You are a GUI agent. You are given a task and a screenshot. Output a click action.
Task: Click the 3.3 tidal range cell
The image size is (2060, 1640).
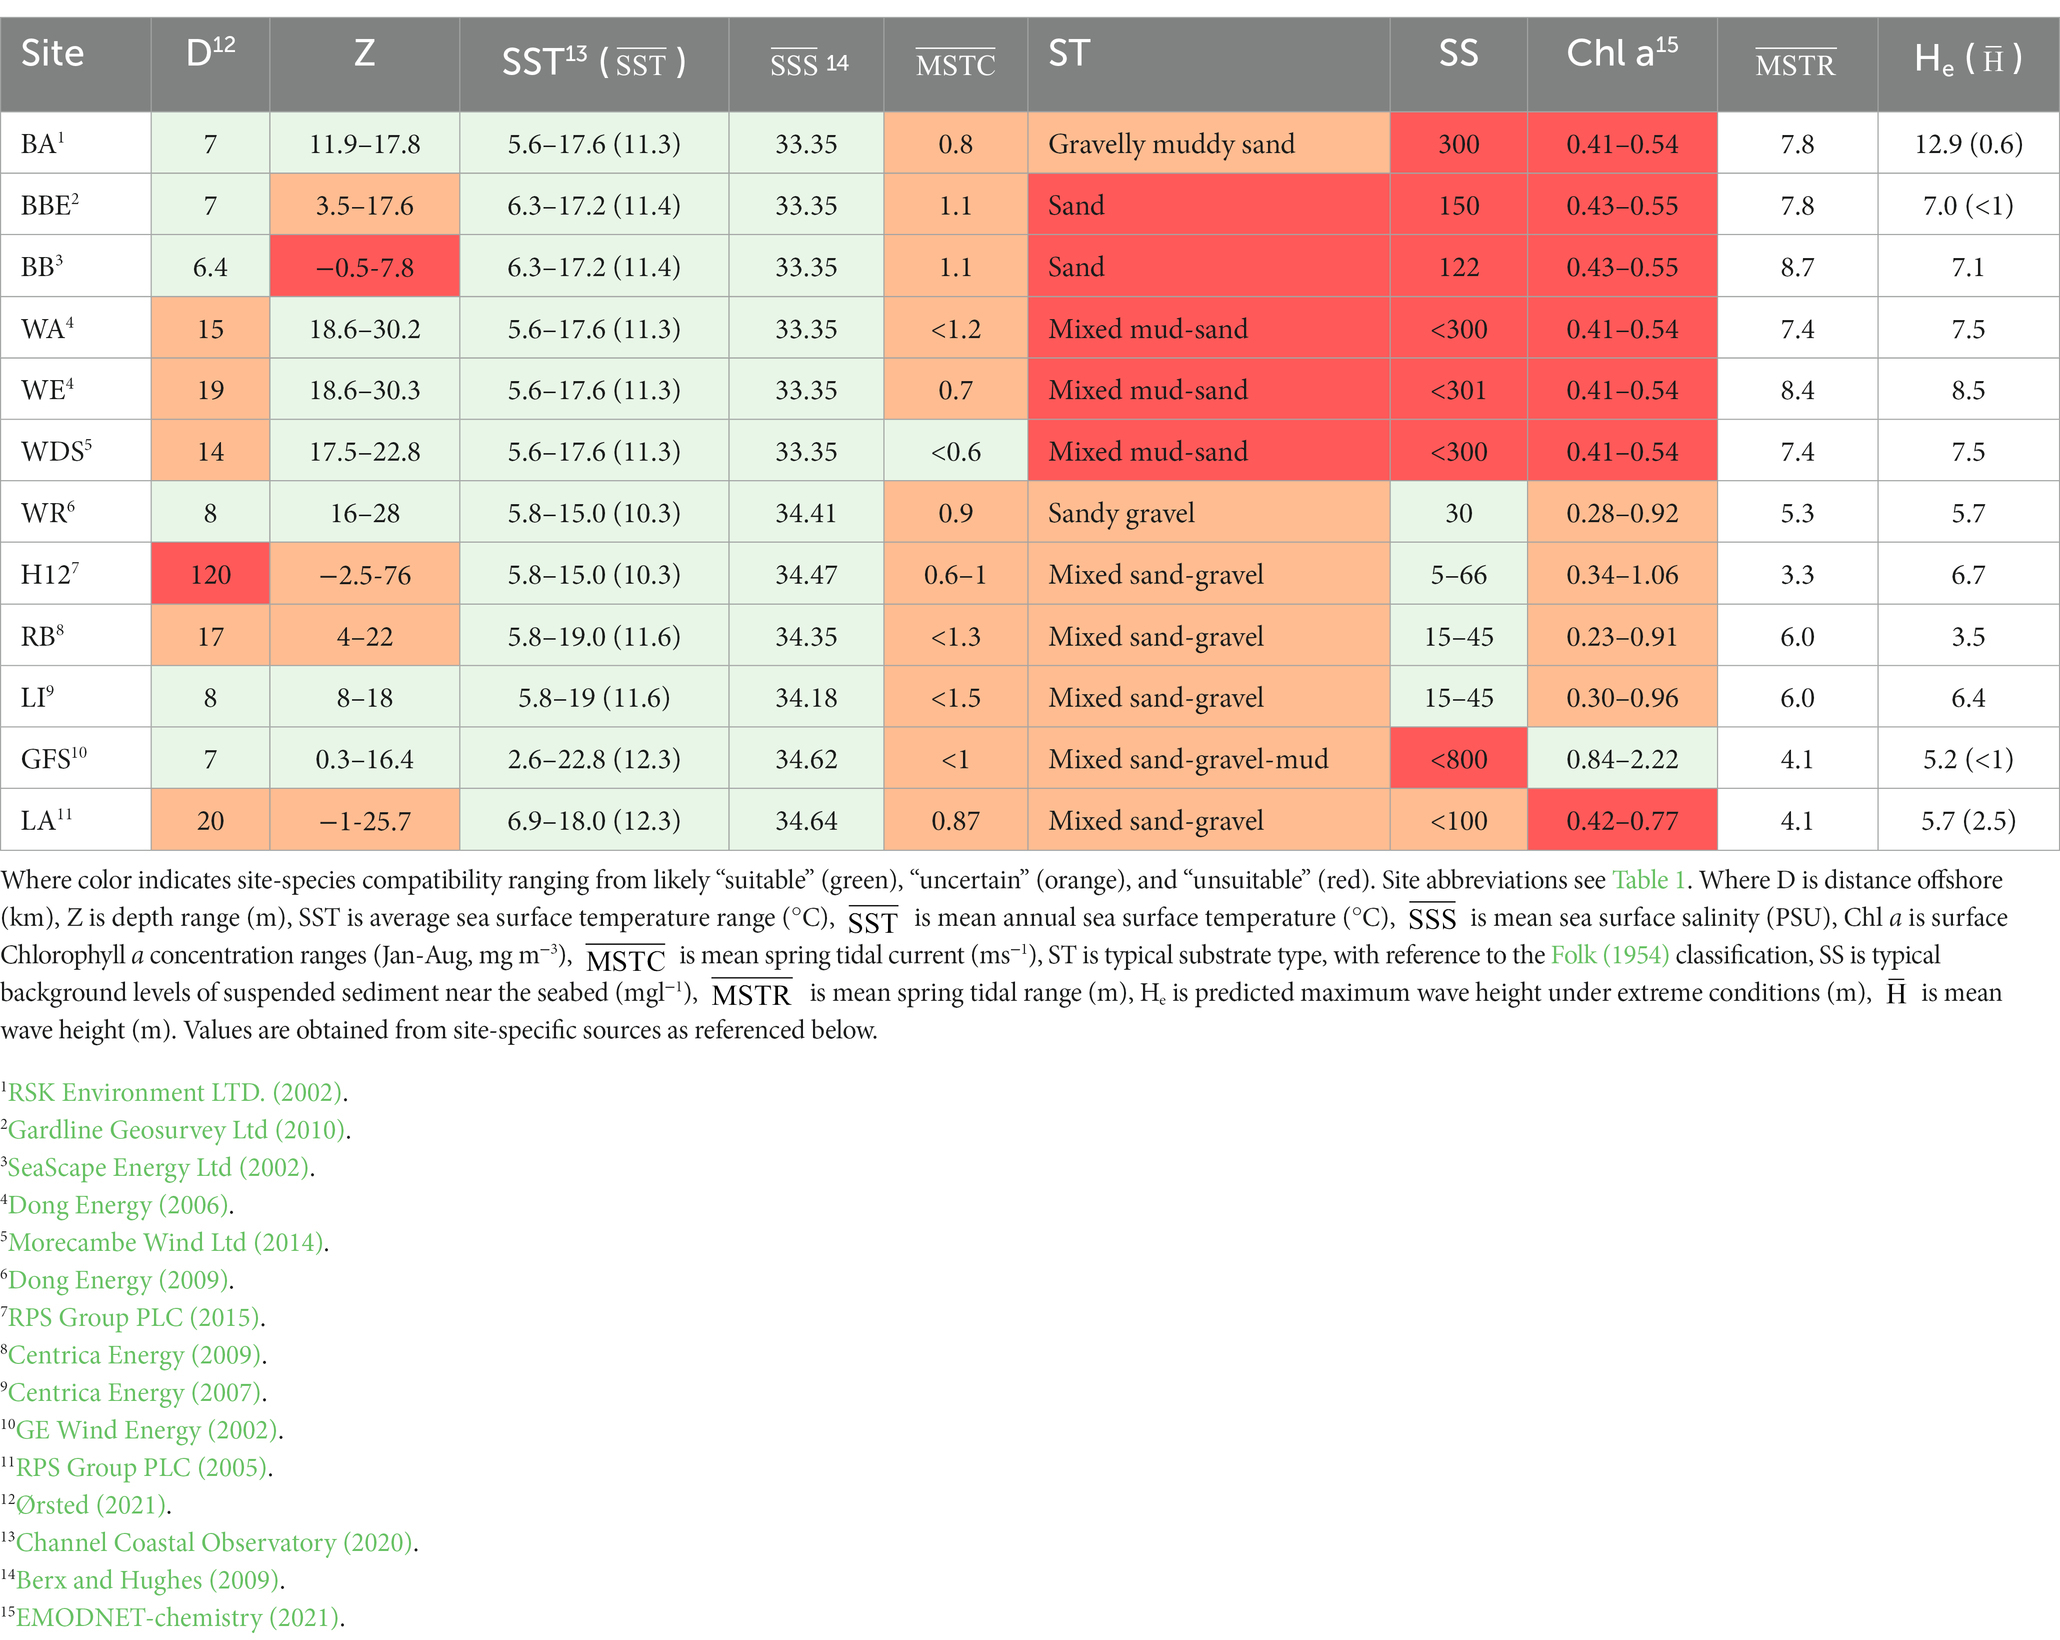tap(1797, 574)
